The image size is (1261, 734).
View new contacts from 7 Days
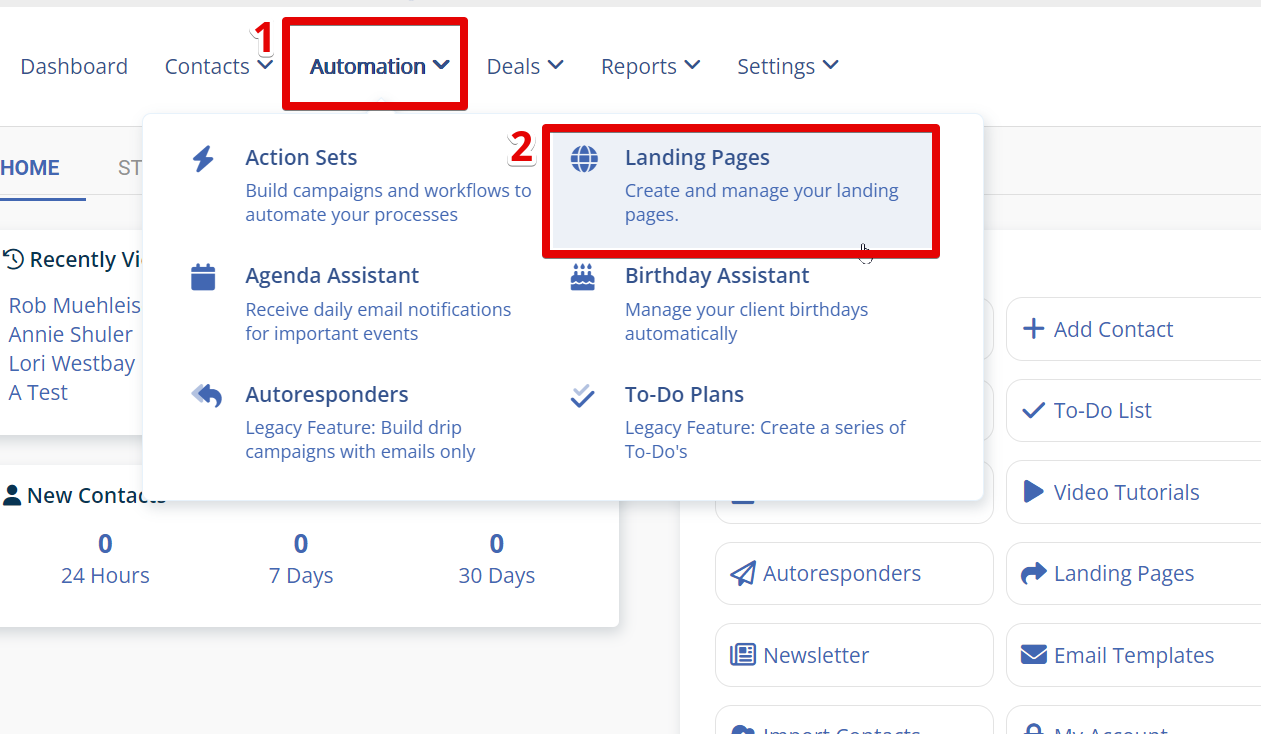click(301, 559)
